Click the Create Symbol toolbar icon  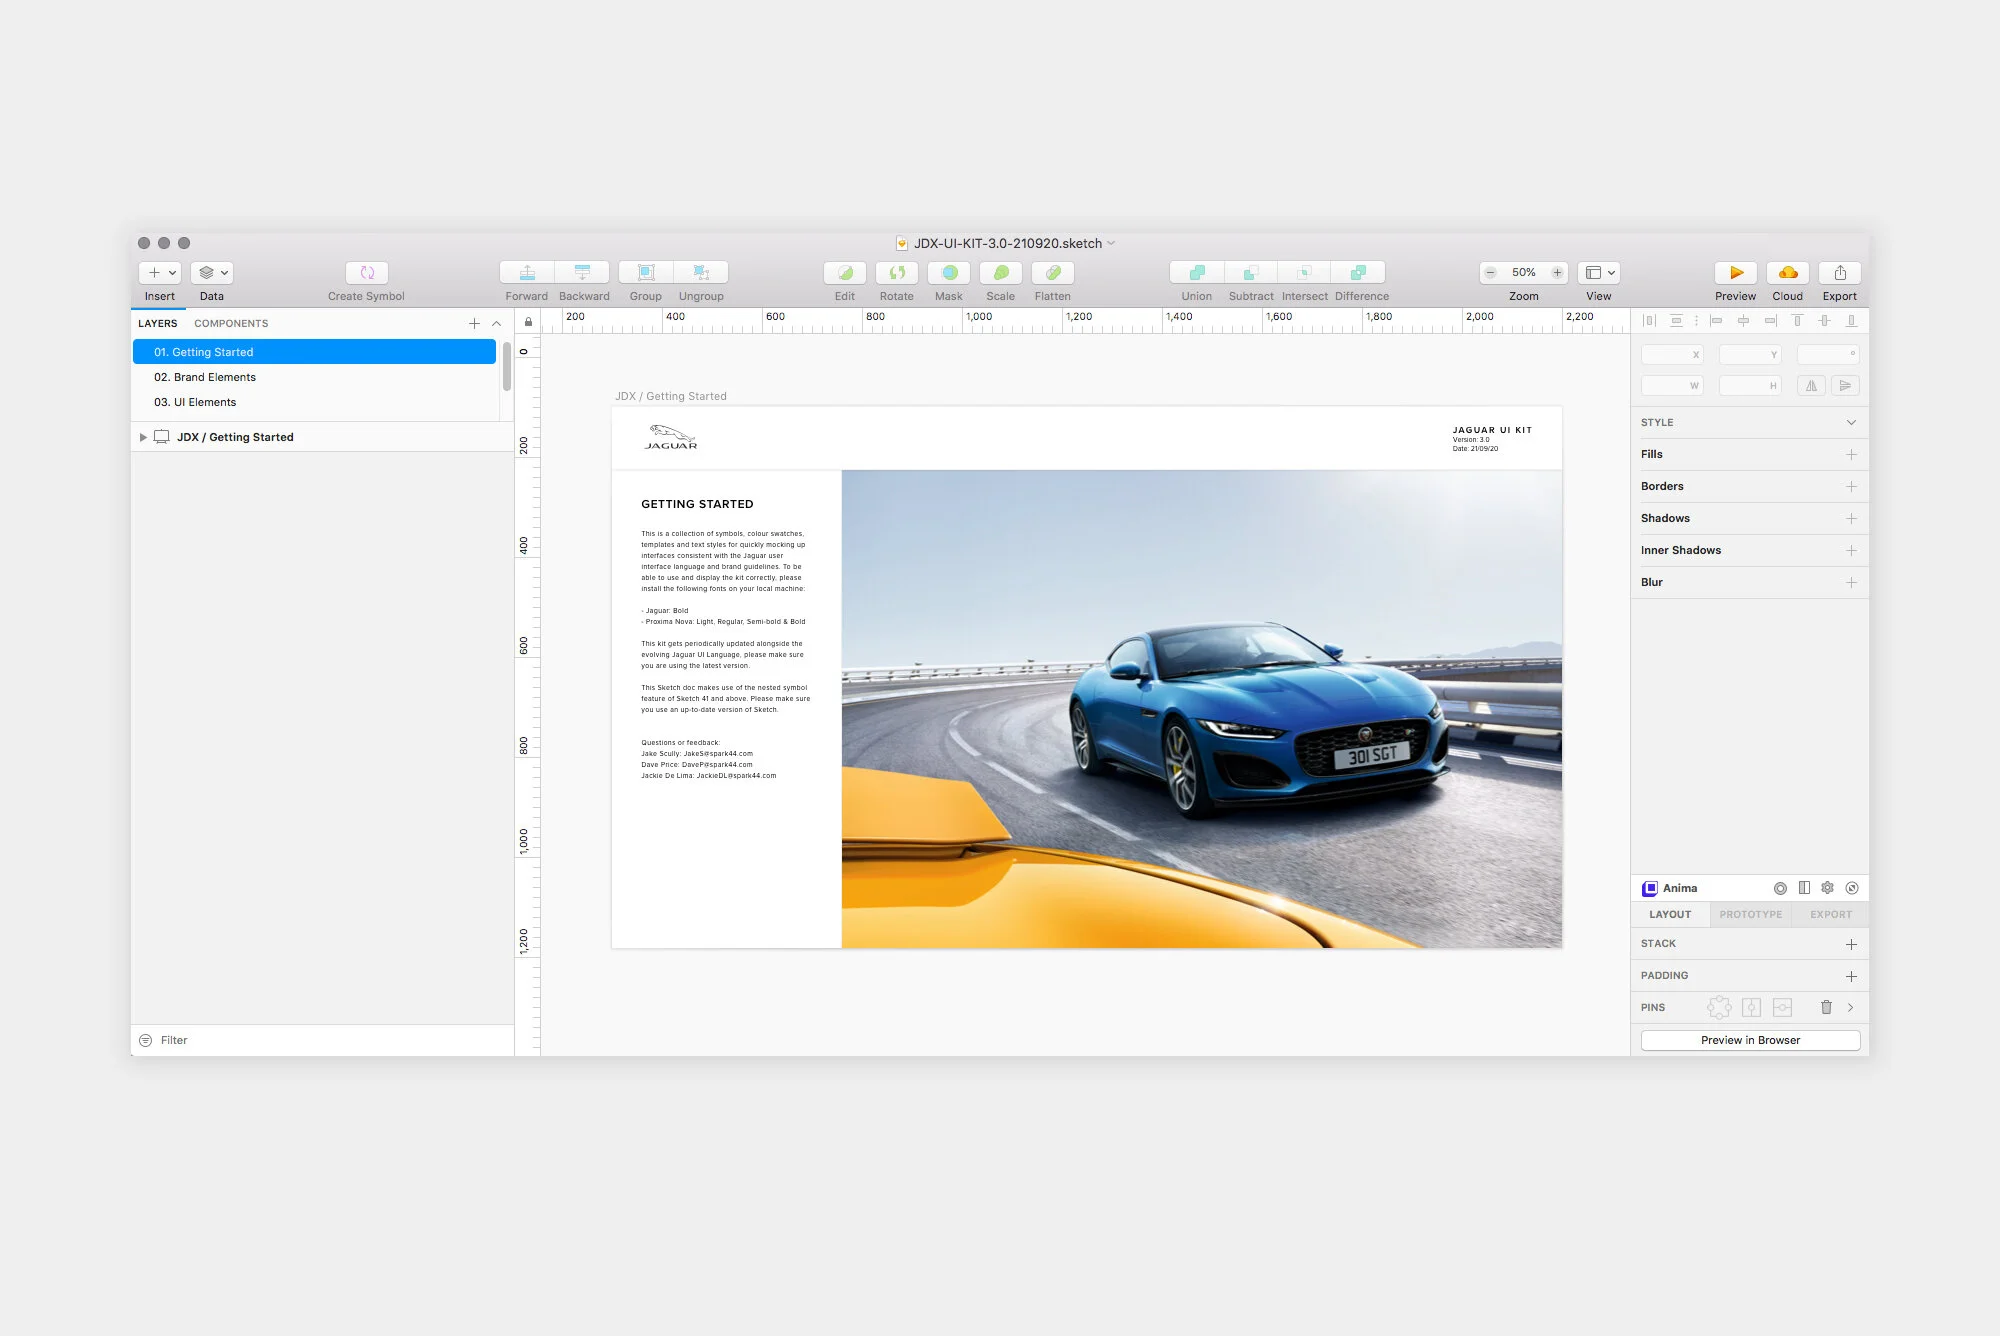click(x=366, y=273)
